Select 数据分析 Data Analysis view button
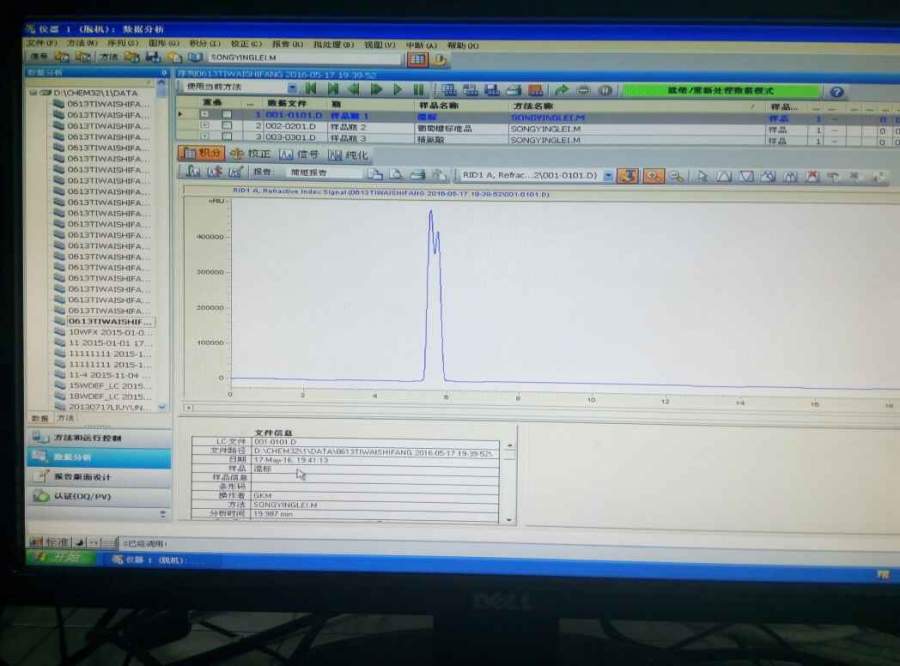900x666 pixels. 99,457
